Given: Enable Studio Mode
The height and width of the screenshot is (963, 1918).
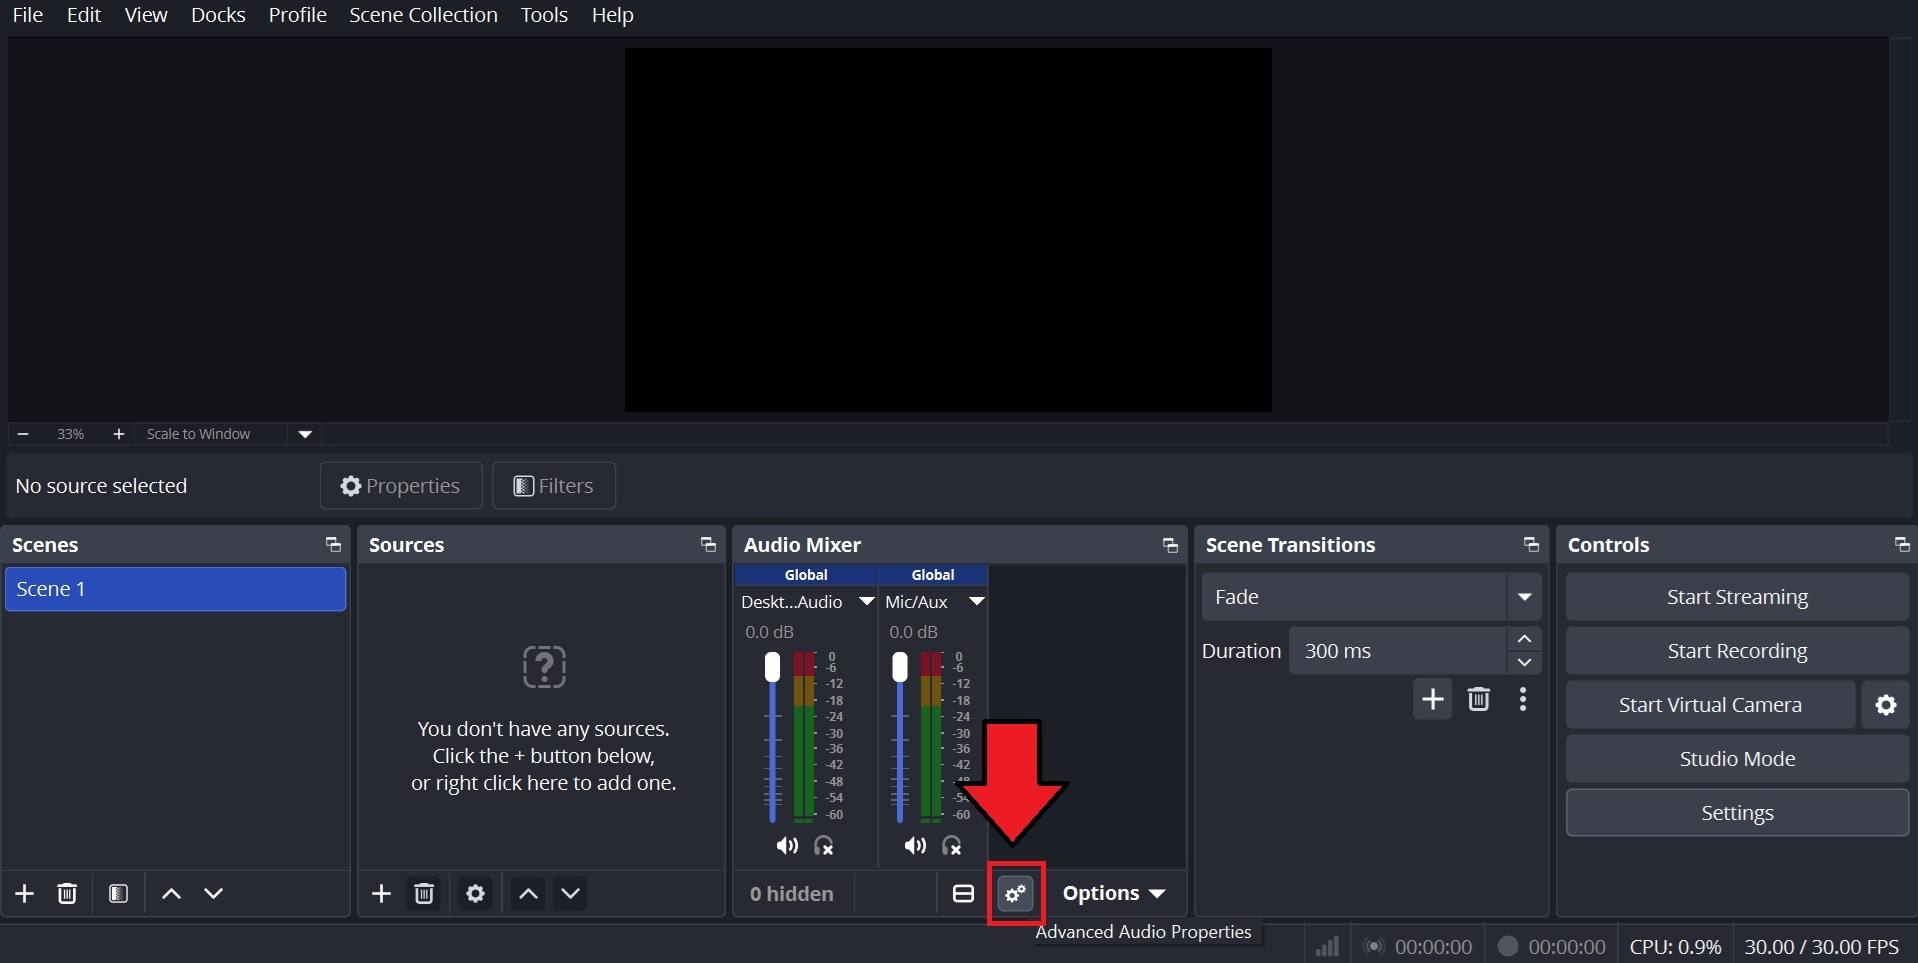Looking at the screenshot, I should pos(1737,759).
